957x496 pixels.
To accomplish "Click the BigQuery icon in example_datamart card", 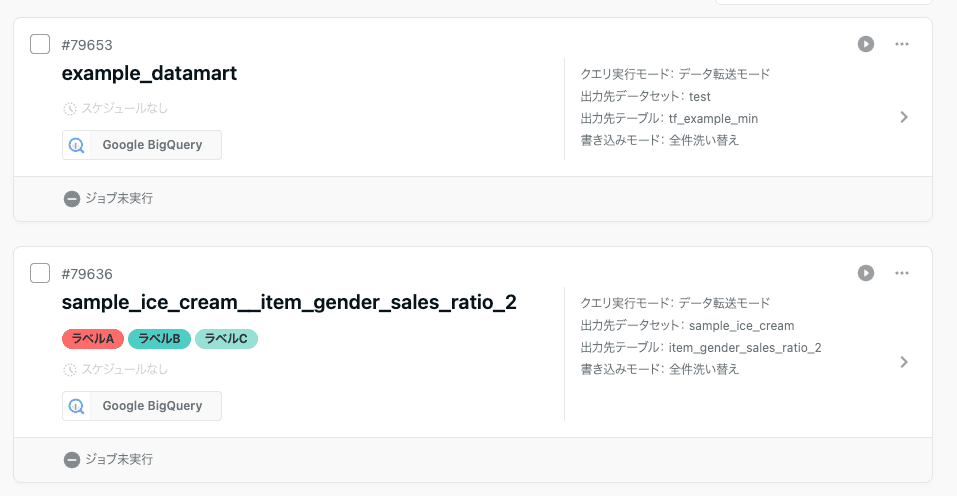I will pyautogui.click(x=77, y=145).
